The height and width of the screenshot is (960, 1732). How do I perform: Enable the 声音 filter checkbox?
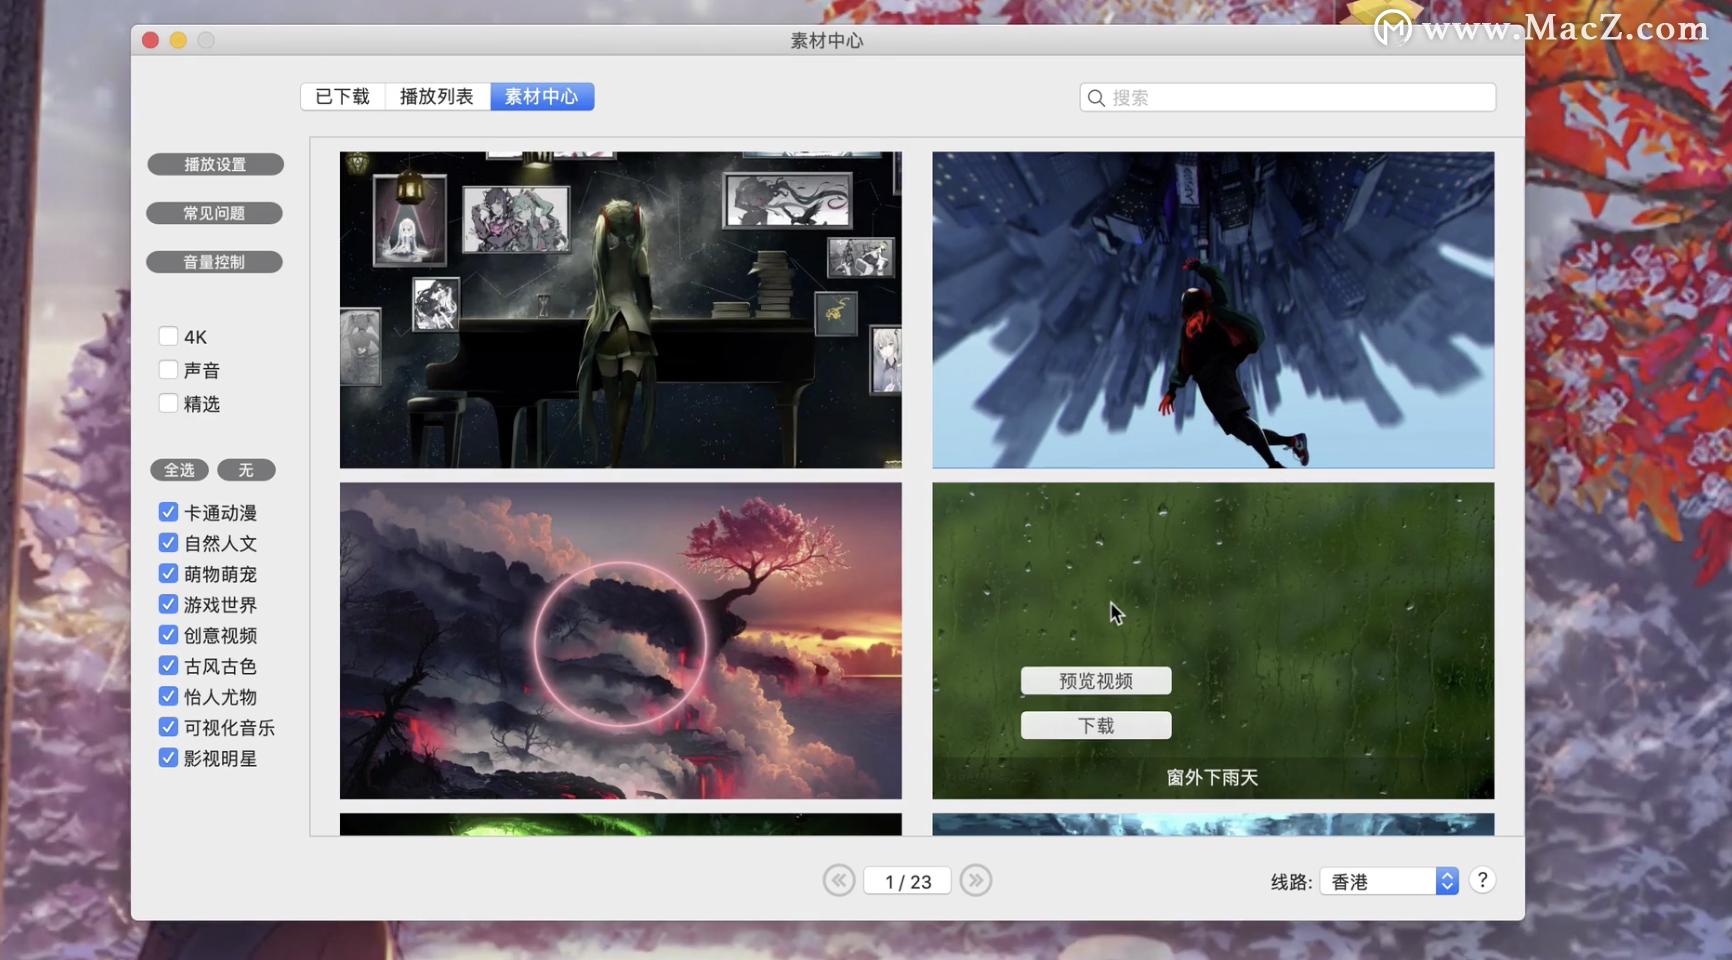click(x=168, y=370)
